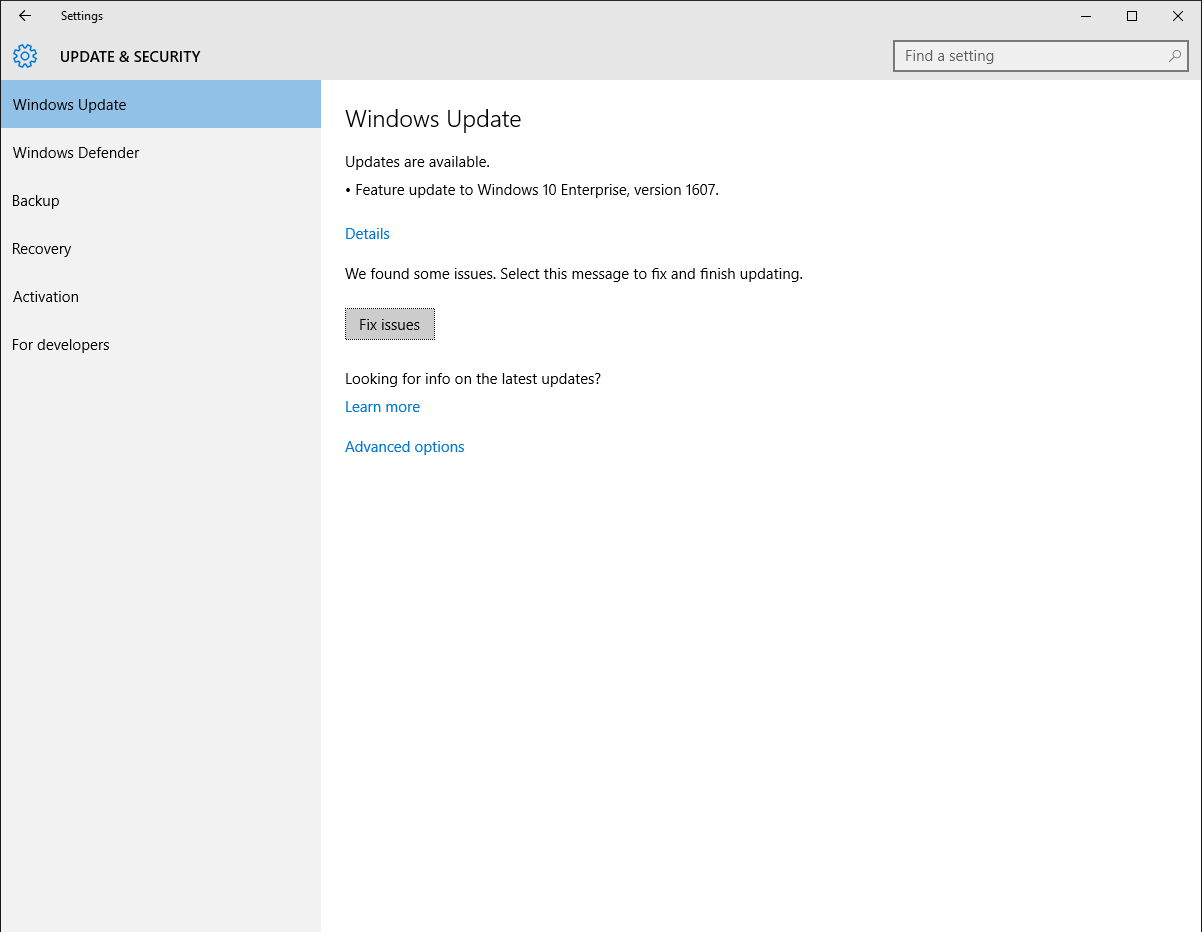The width and height of the screenshot is (1202, 932).
Task: Minimize the Settings window
Action: coord(1086,16)
